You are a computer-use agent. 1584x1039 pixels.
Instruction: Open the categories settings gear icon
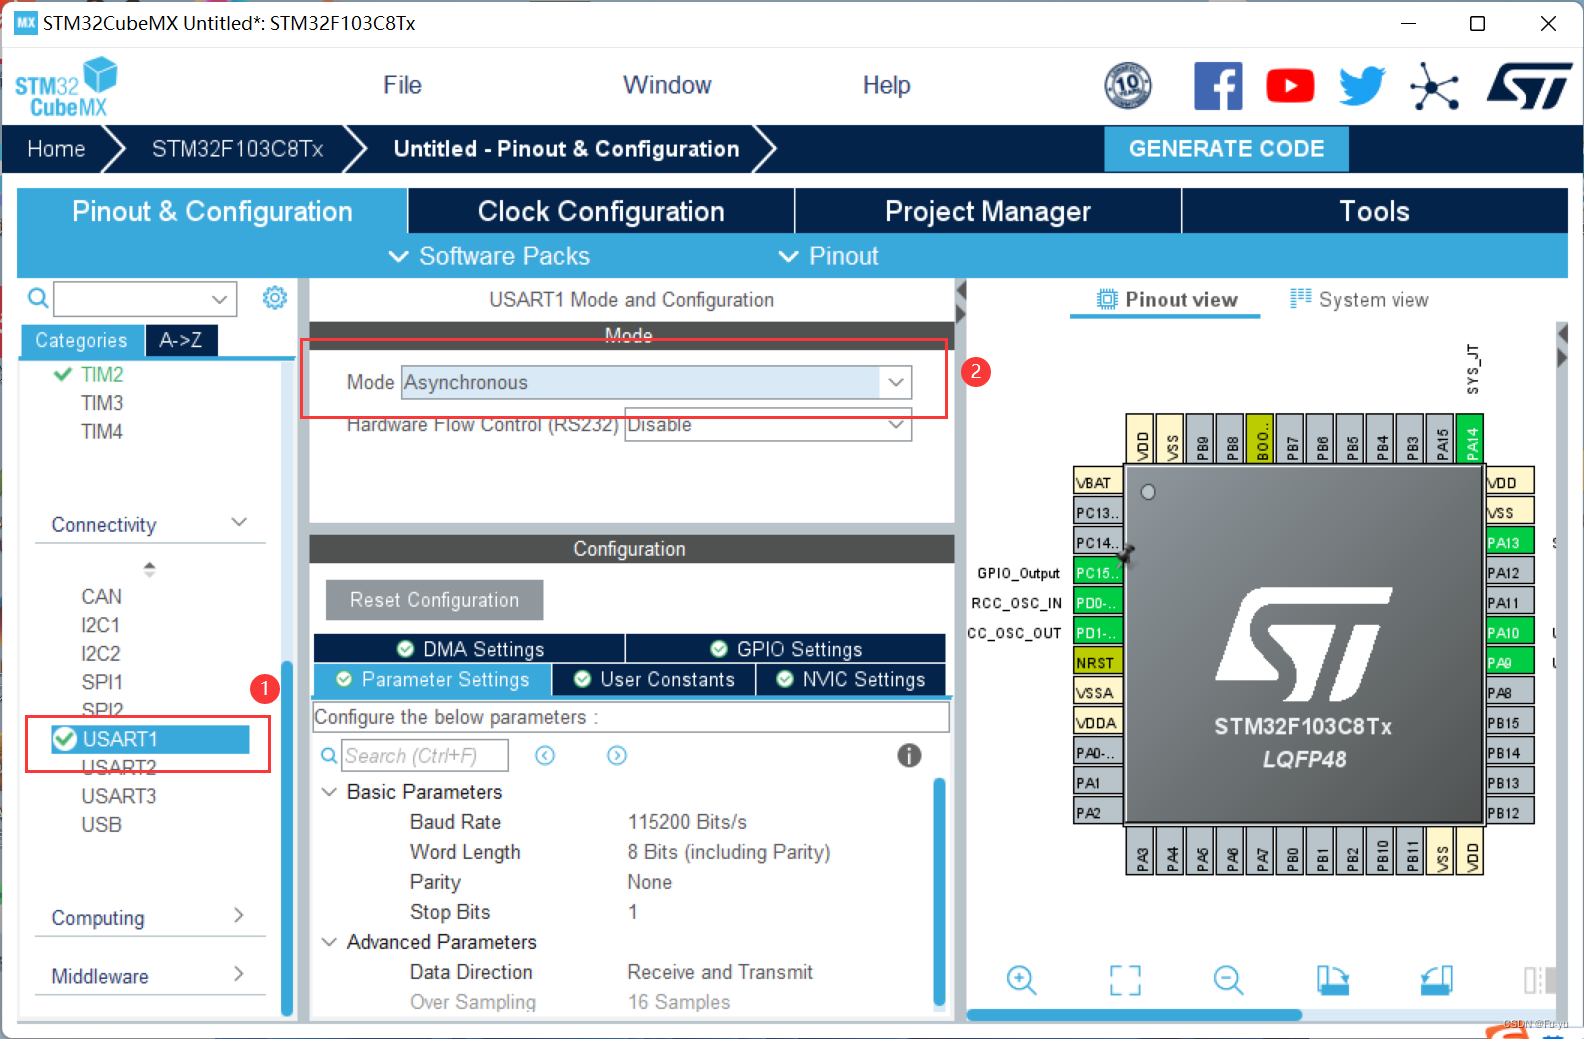(275, 298)
